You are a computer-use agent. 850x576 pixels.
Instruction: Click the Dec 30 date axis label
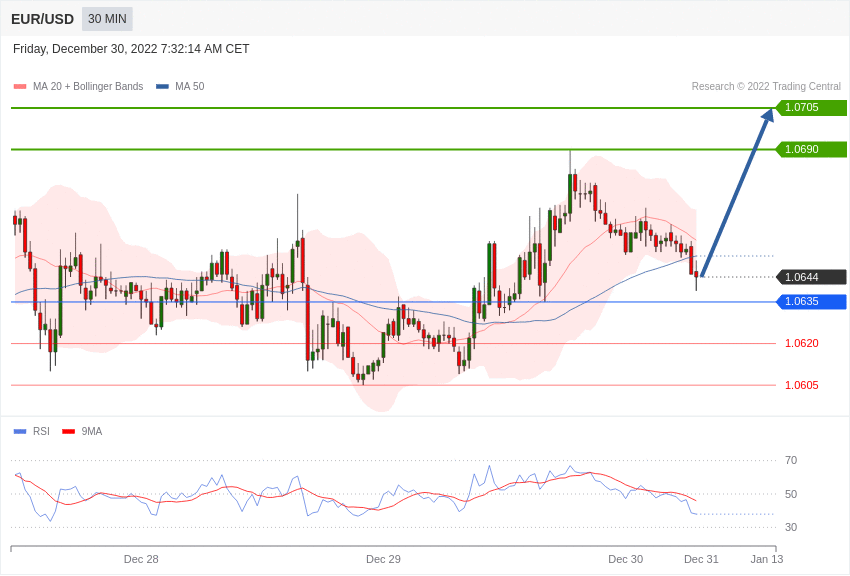(x=626, y=559)
